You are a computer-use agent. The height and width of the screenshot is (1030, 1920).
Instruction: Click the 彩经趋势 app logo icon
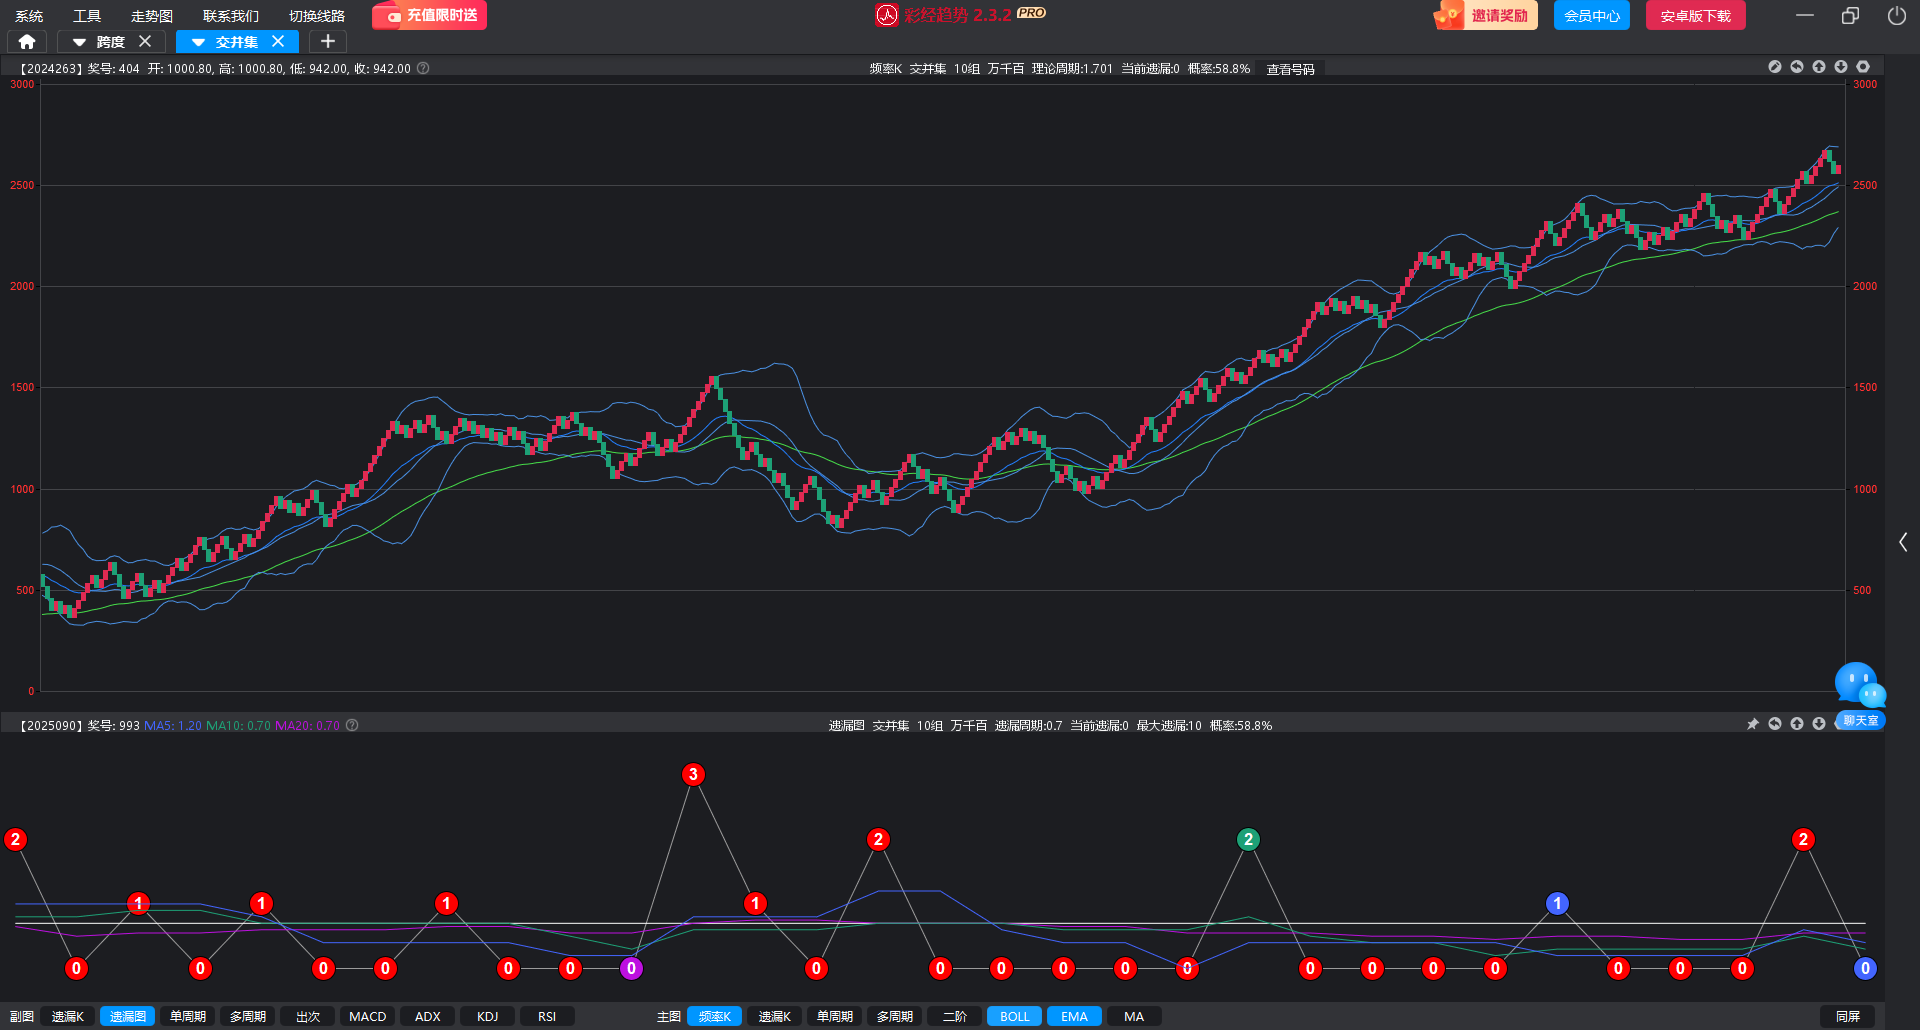coord(887,15)
